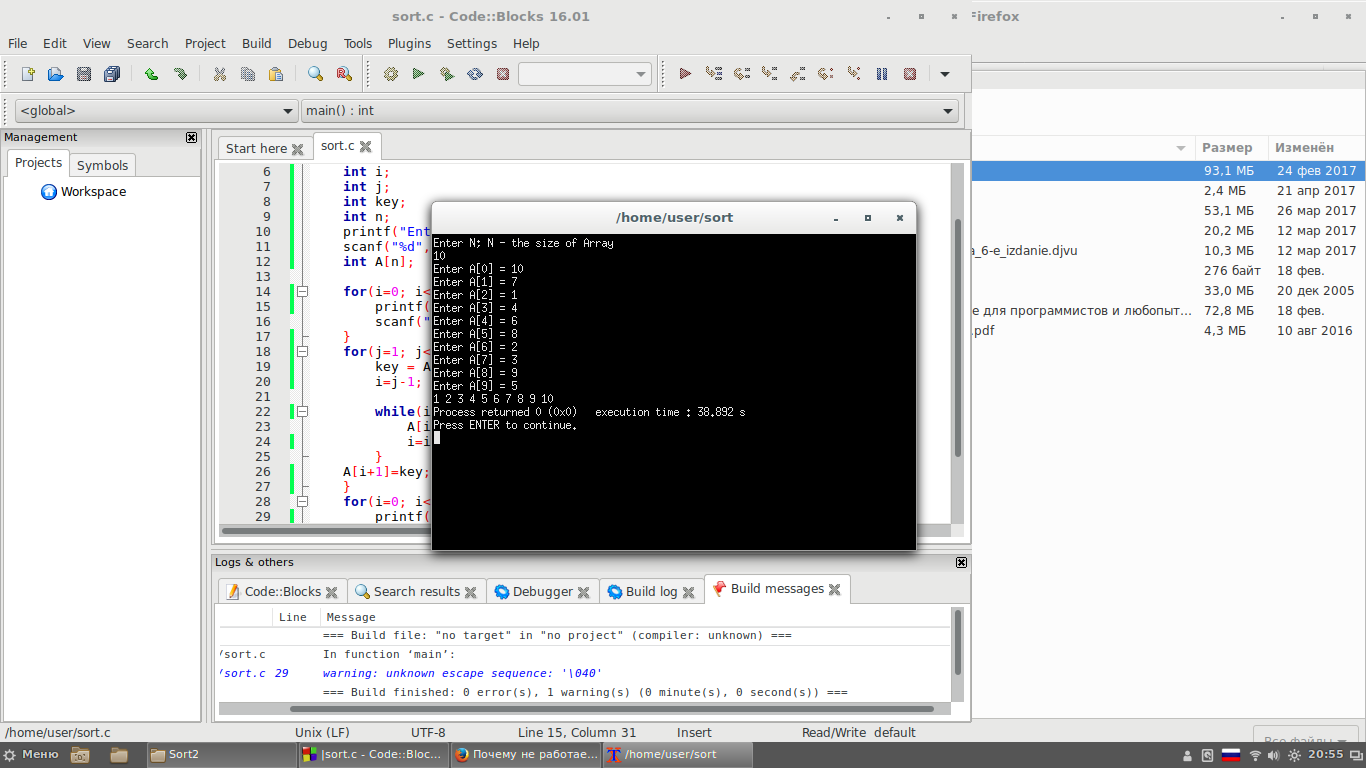This screenshot has width=1366, height=768.
Task: Open Find with the magnifier icon
Action: [315, 74]
